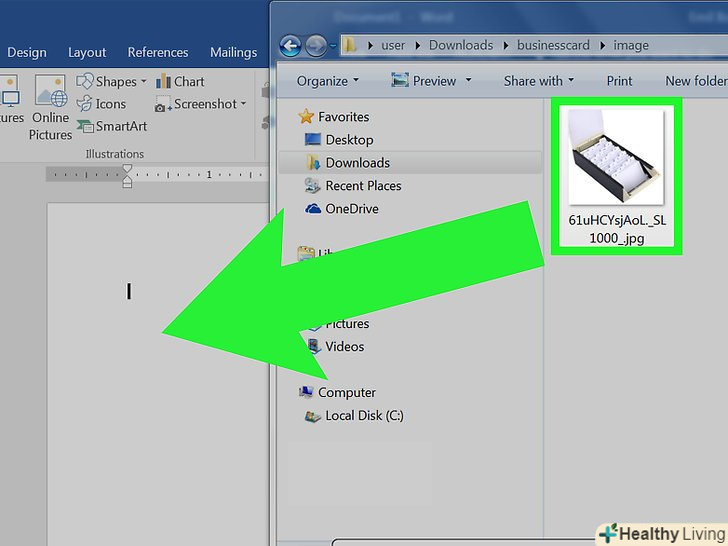Click the Explorer Forward arrow button
Screen dimensions: 728x546
(x=316, y=46)
